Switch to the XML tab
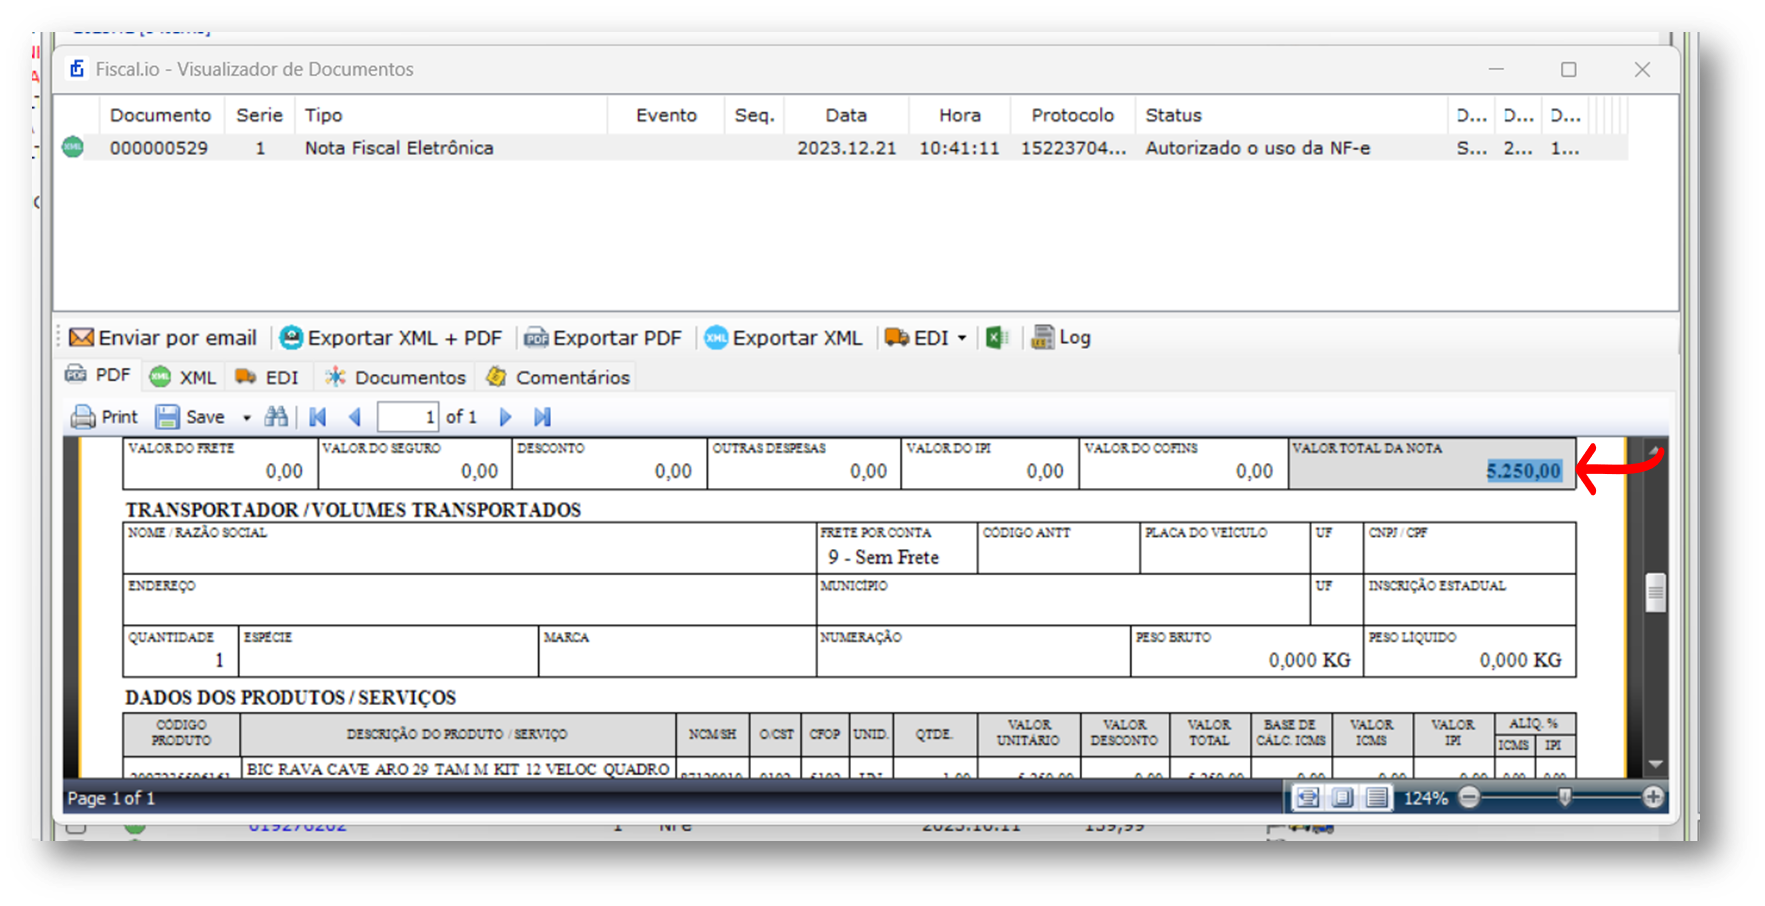Viewport: 1765px width, 906px height. 183,377
